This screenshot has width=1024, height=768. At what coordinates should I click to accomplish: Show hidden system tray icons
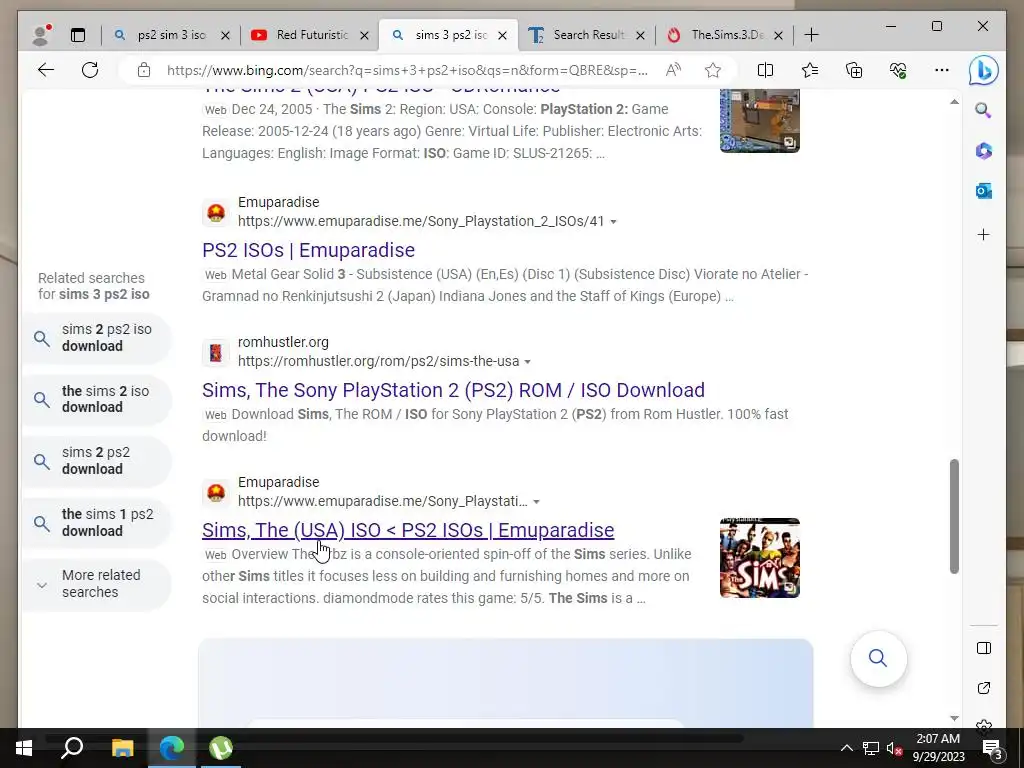(846, 748)
